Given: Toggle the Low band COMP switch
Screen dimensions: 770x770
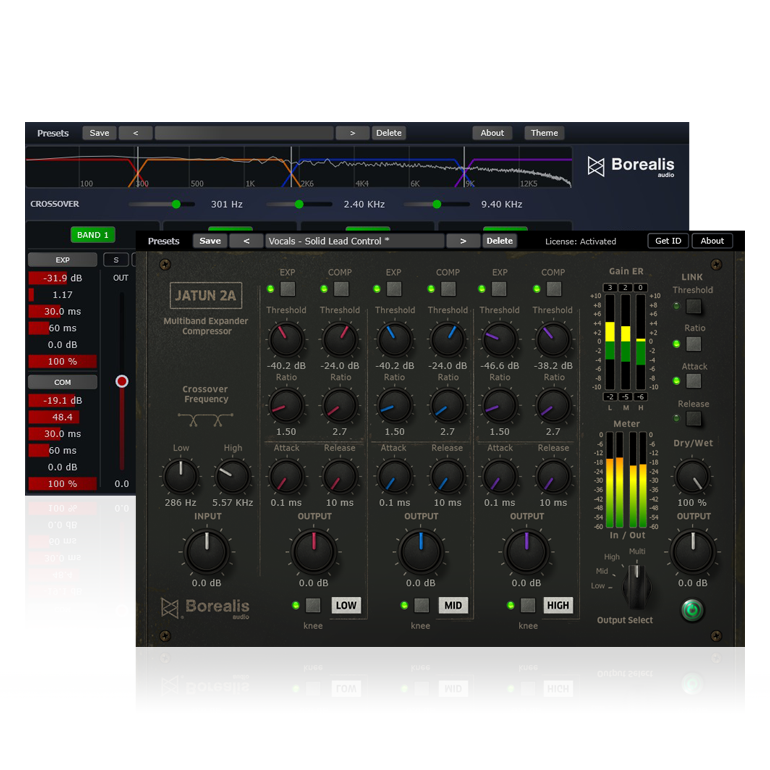Looking at the screenshot, I should point(341,289).
